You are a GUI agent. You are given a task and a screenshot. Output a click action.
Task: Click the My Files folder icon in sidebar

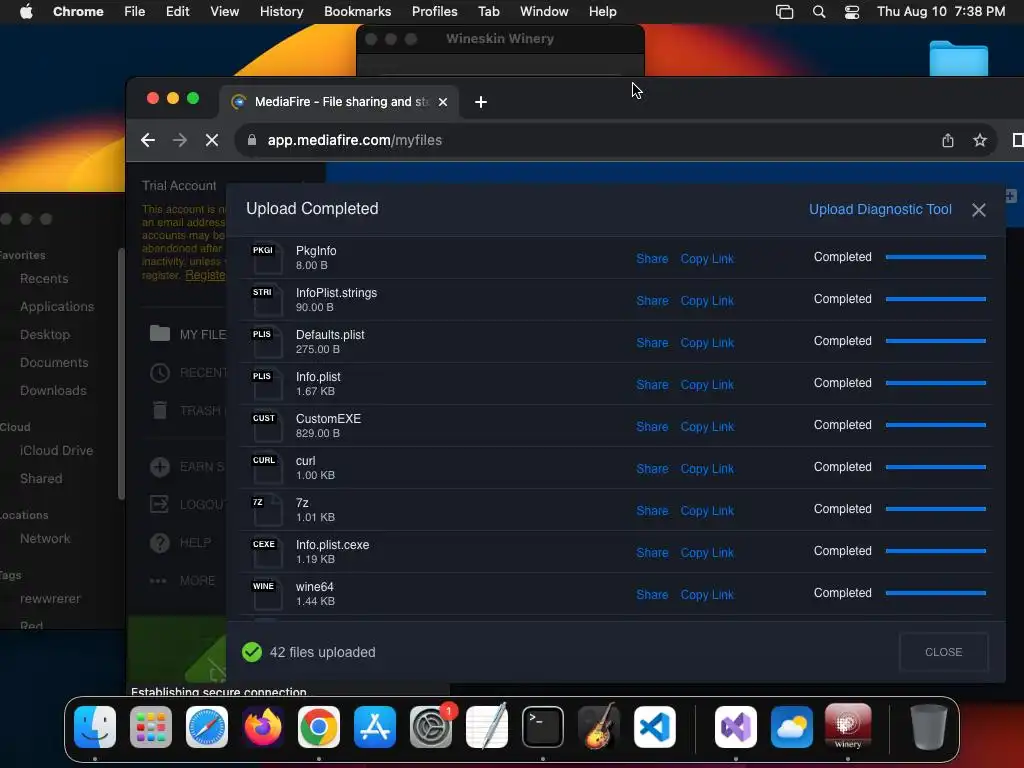pyautogui.click(x=159, y=334)
